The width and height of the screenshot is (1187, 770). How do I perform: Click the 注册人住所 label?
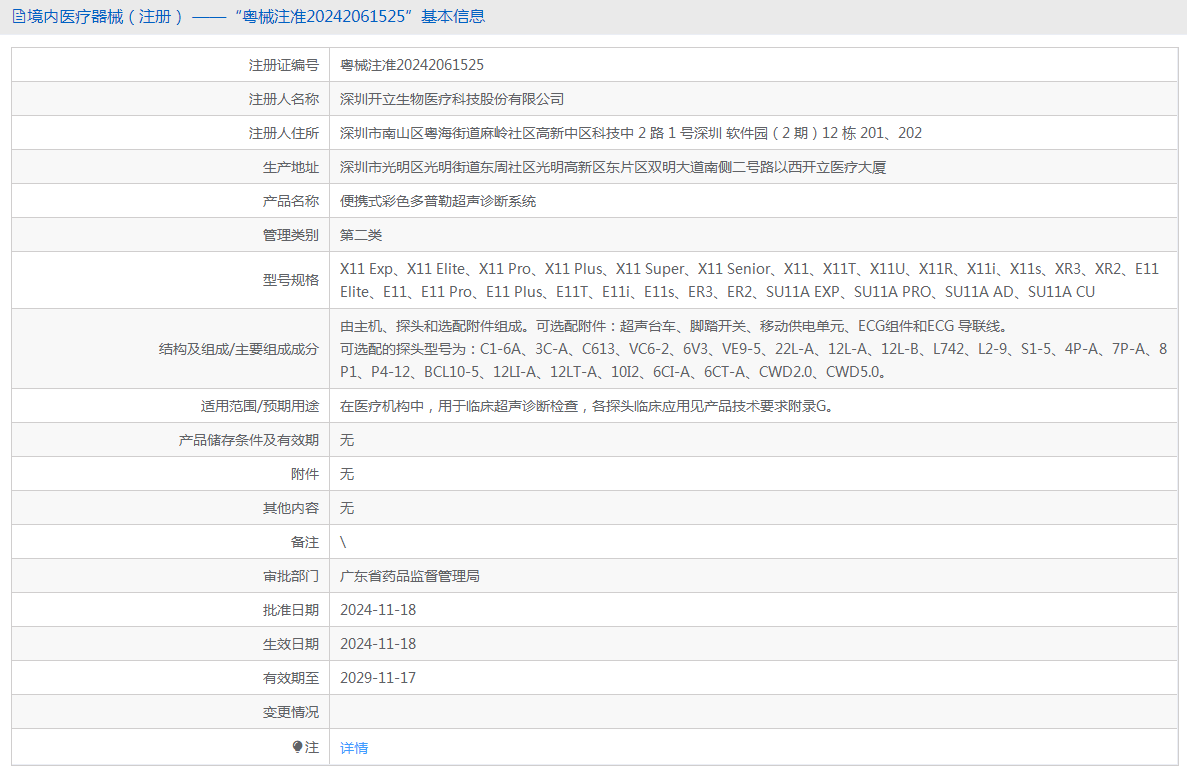point(284,133)
